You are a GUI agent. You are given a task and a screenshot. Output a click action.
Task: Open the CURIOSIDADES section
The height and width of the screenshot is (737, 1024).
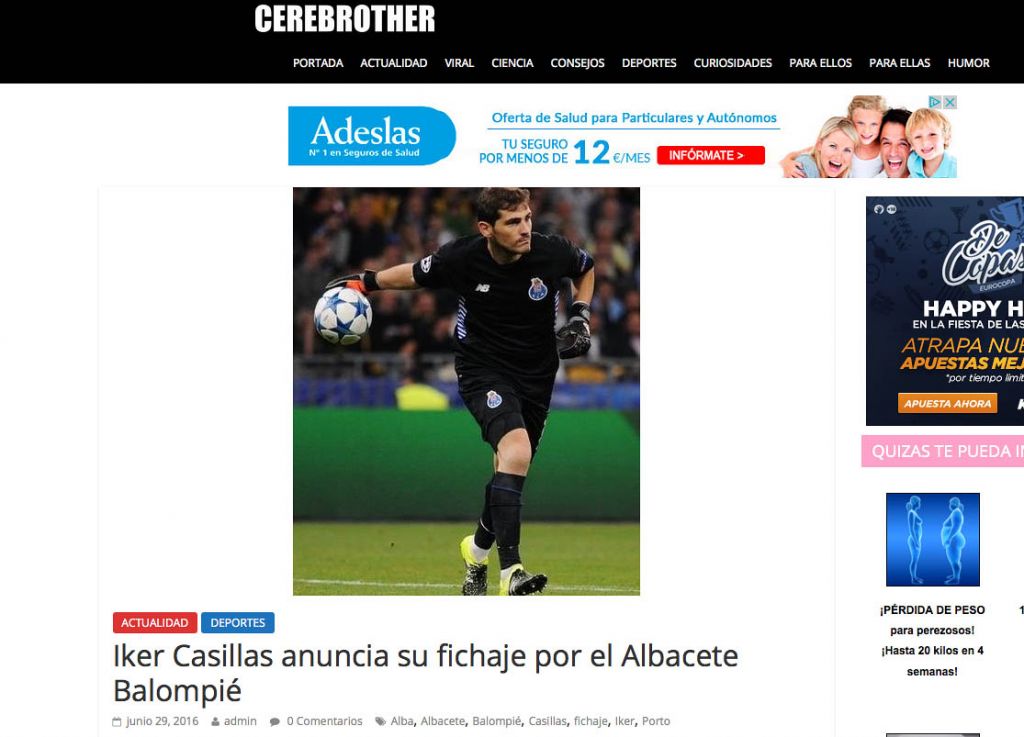point(733,63)
